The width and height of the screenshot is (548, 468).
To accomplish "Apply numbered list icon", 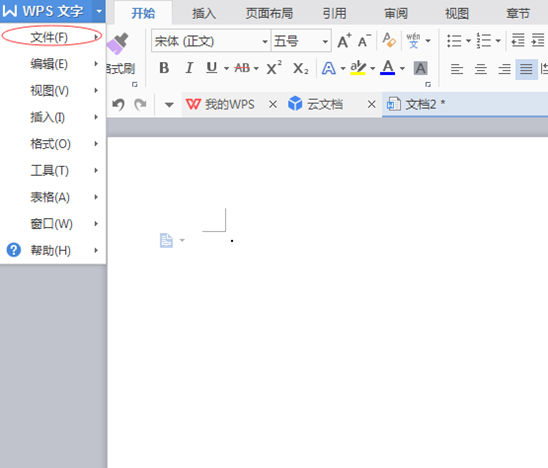I will pyautogui.click(x=484, y=41).
